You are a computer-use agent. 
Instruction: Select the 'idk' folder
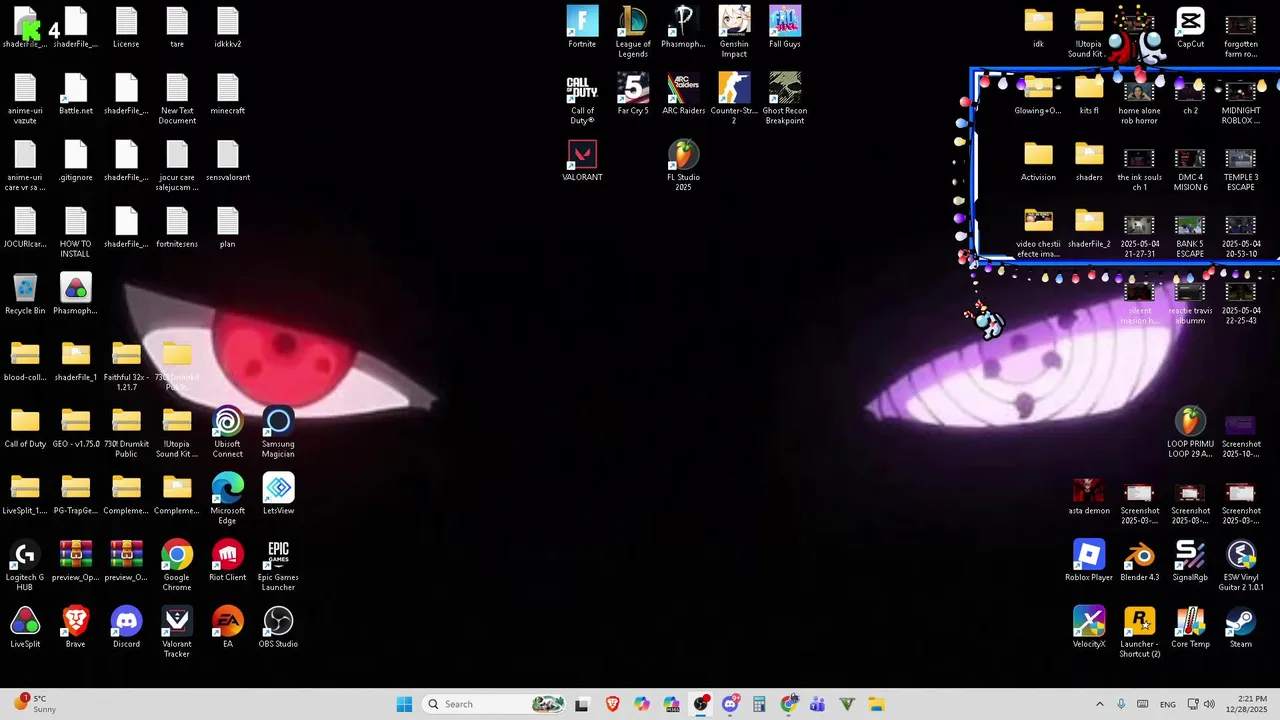click(1038, 27)
